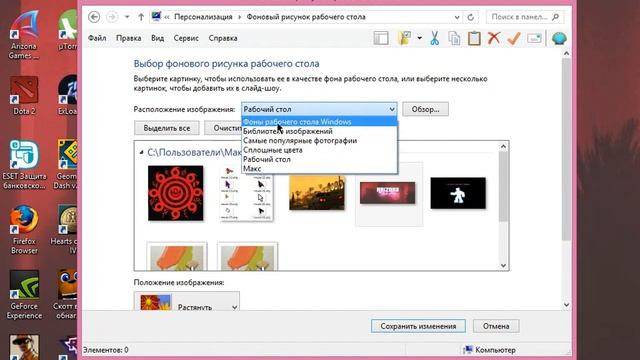Click the Paste clipboard icon
Screen dimensions: 640x360
(474, 38)
